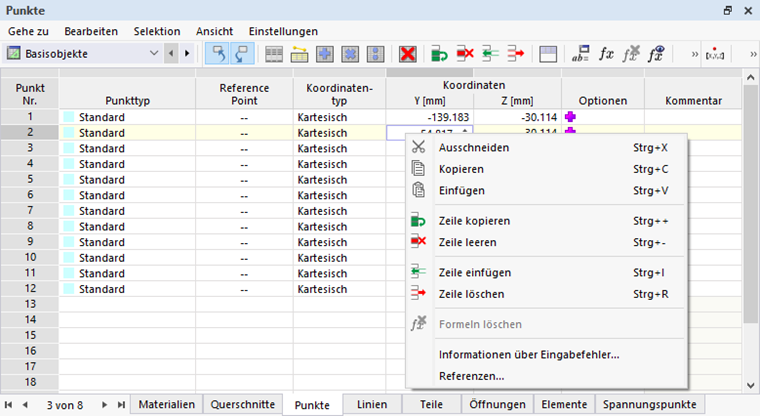Click the 'ab=' text format toolbar icon
Viewport: 760px width, 416px height.
580,54
